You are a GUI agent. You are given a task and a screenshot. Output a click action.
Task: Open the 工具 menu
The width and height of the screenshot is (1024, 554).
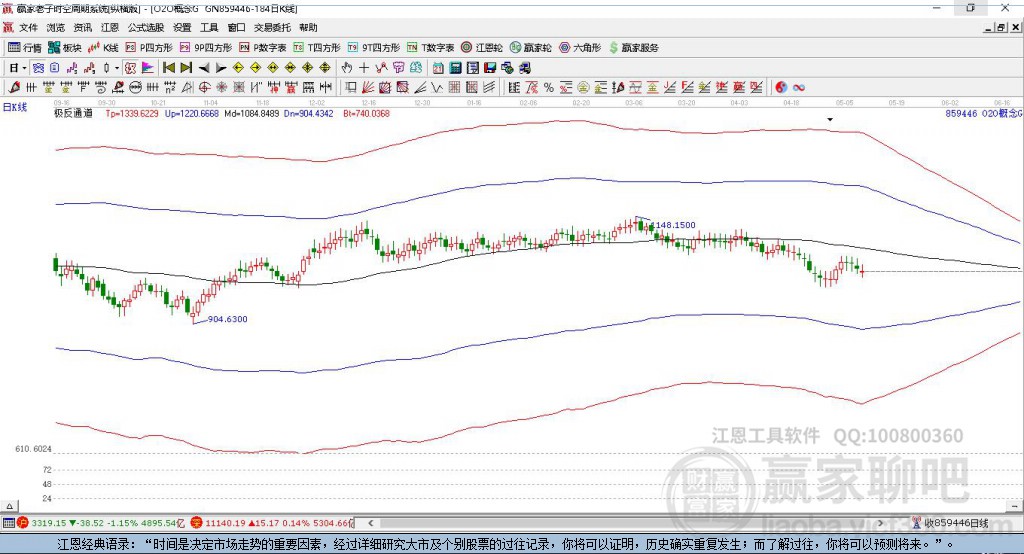coord(209,27)
